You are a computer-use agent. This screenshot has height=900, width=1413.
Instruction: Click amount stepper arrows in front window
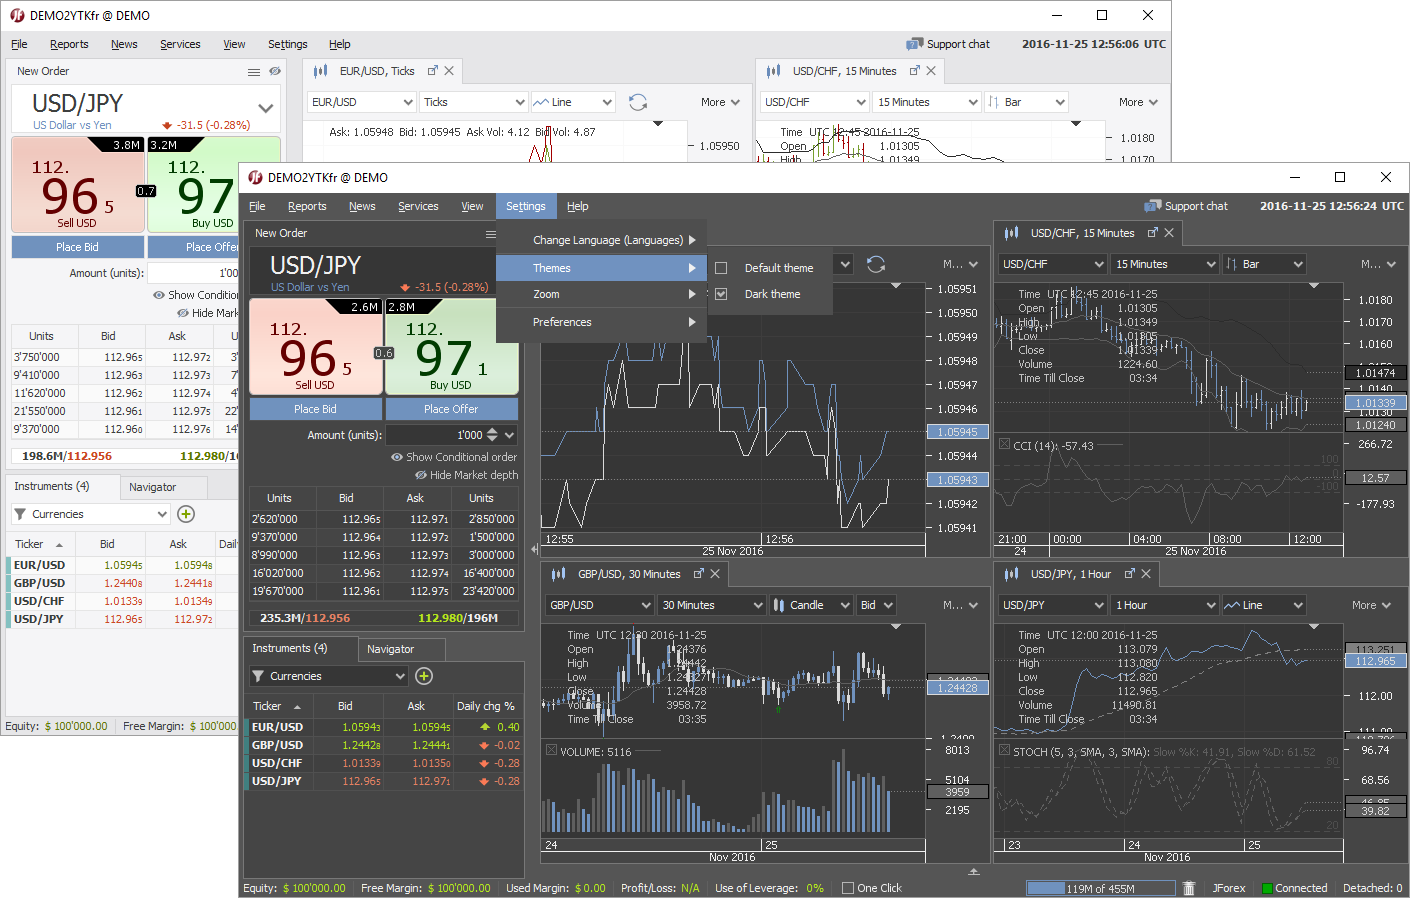[x=493, y=435]
